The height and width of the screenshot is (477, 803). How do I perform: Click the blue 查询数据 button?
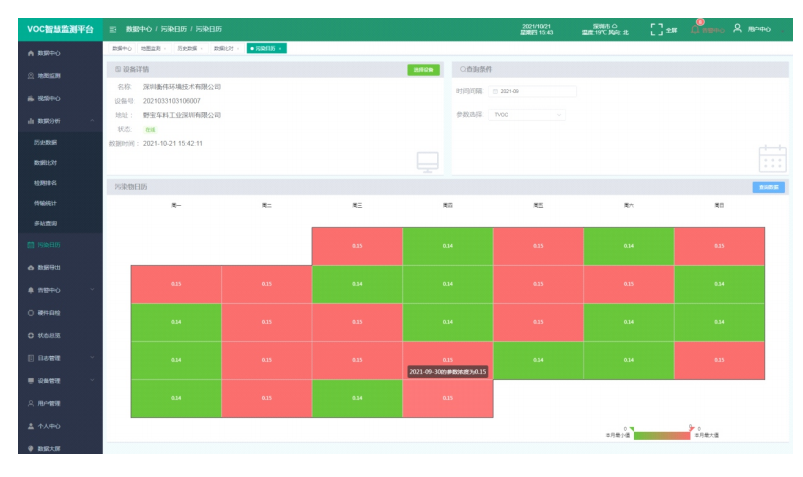point(768,187)
